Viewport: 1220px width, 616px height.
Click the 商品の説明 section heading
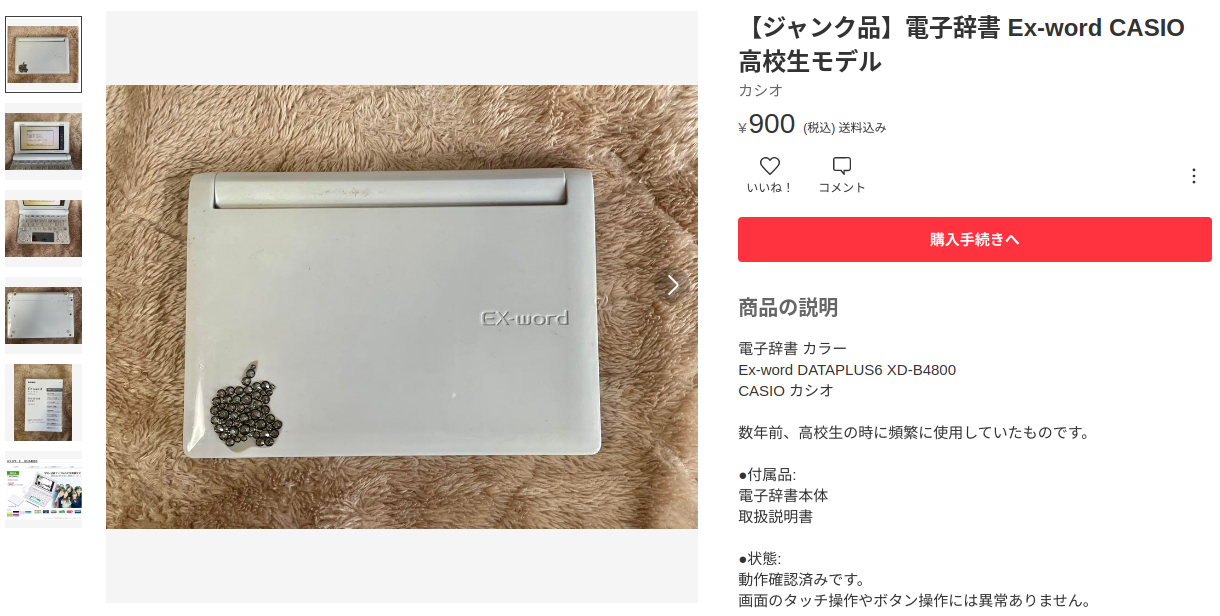[788, 307]
